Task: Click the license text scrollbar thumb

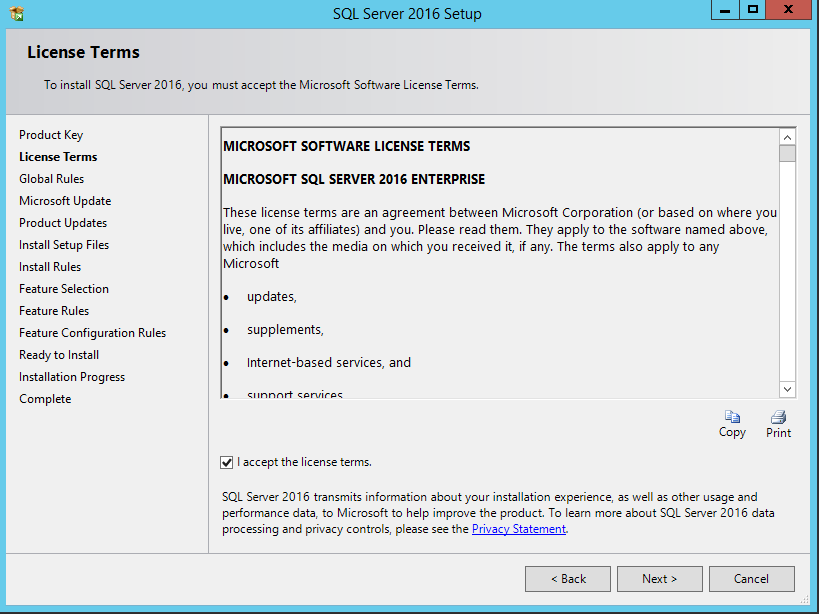Action: pos(787,154)
